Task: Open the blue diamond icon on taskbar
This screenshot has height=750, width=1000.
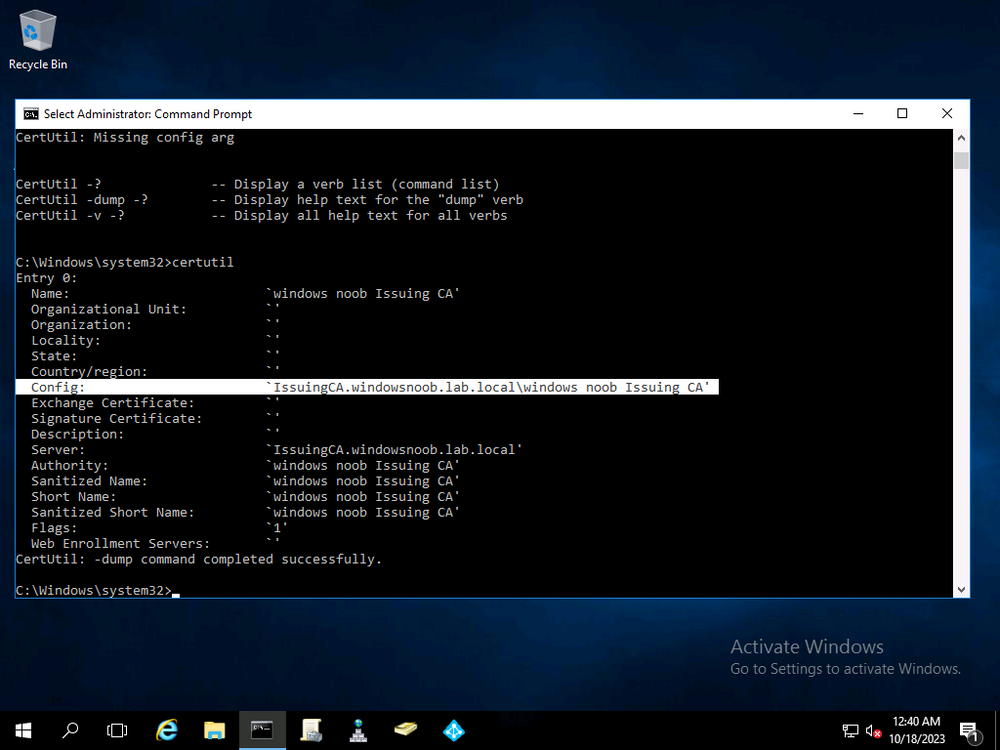Action: tap(453, 730)
